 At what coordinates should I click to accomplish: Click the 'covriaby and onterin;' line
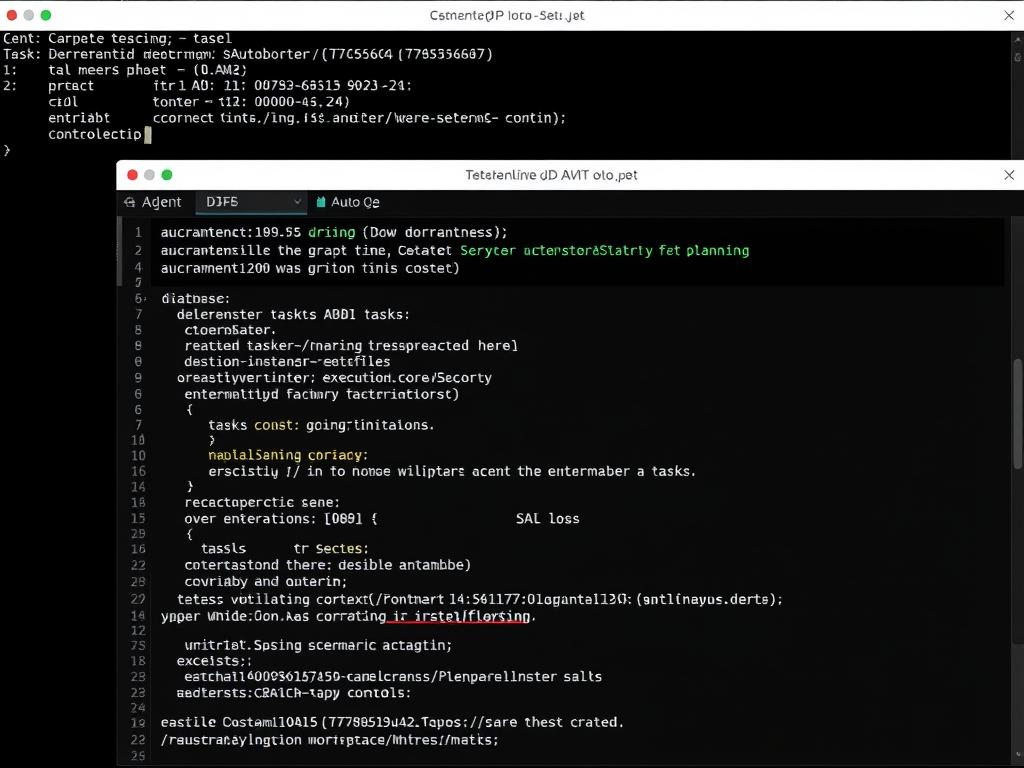pyautogui.click(x=266, y=582)
